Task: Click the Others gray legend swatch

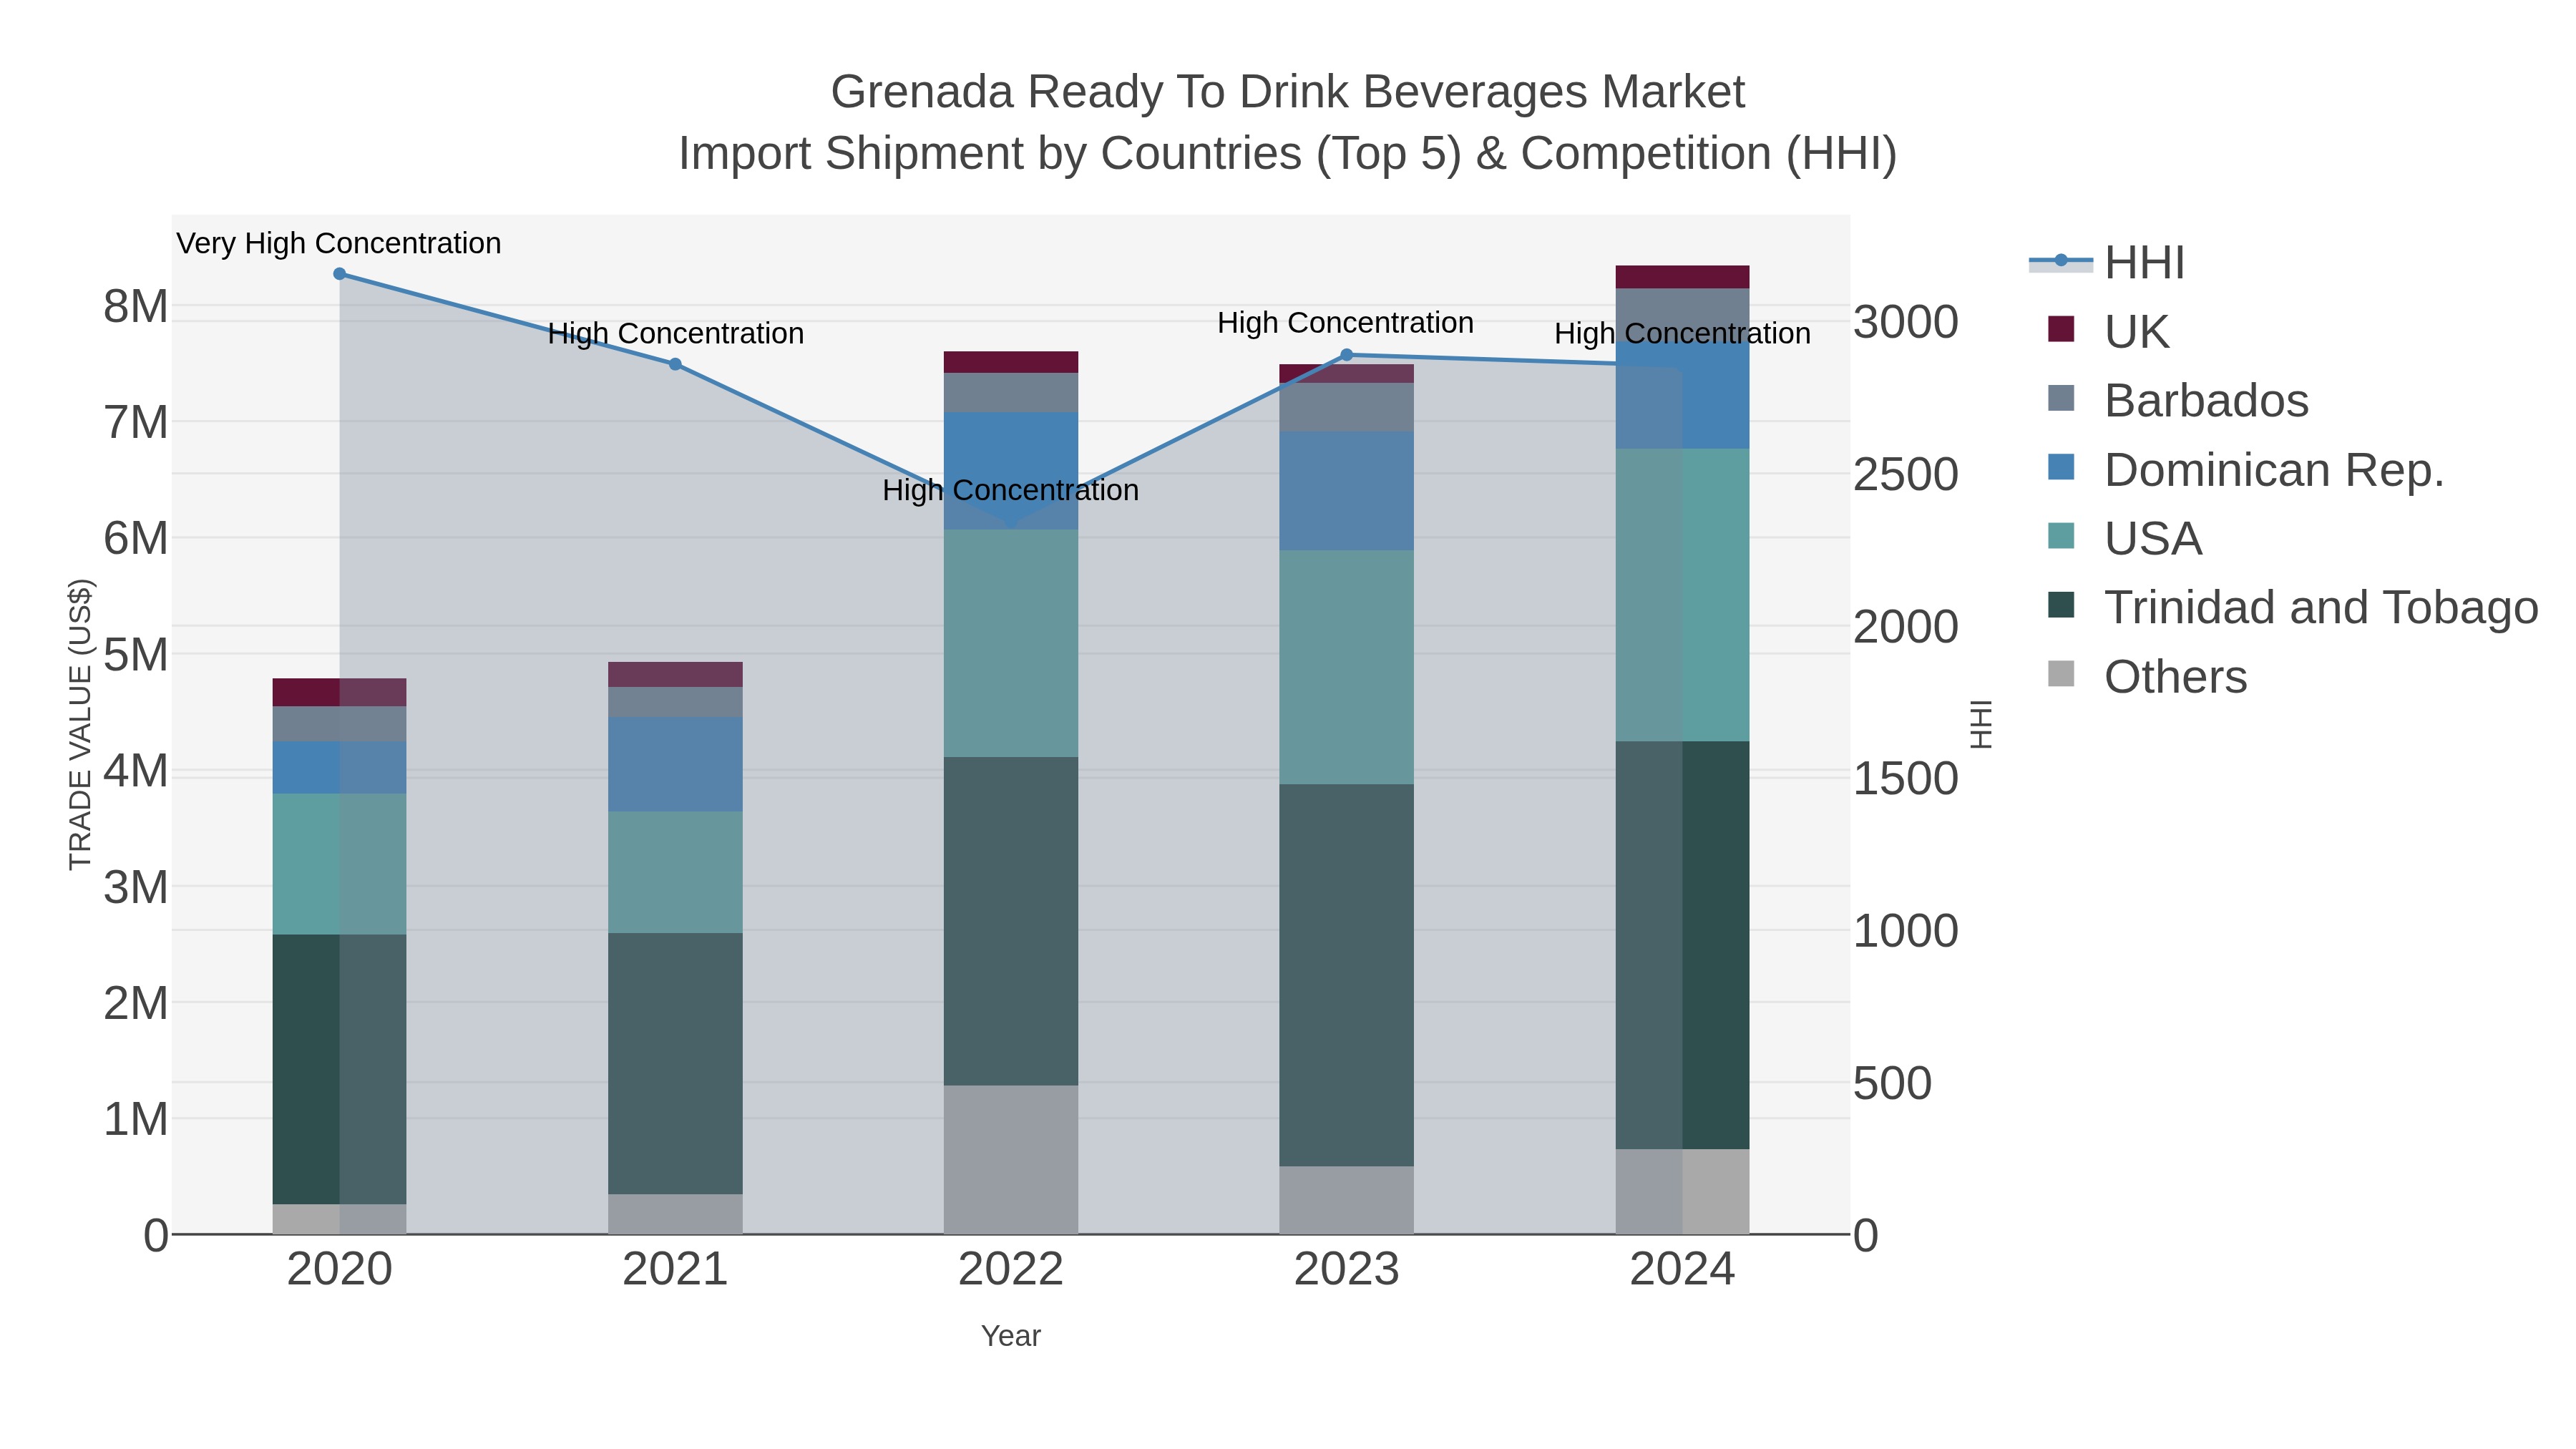Action: 2061,674
